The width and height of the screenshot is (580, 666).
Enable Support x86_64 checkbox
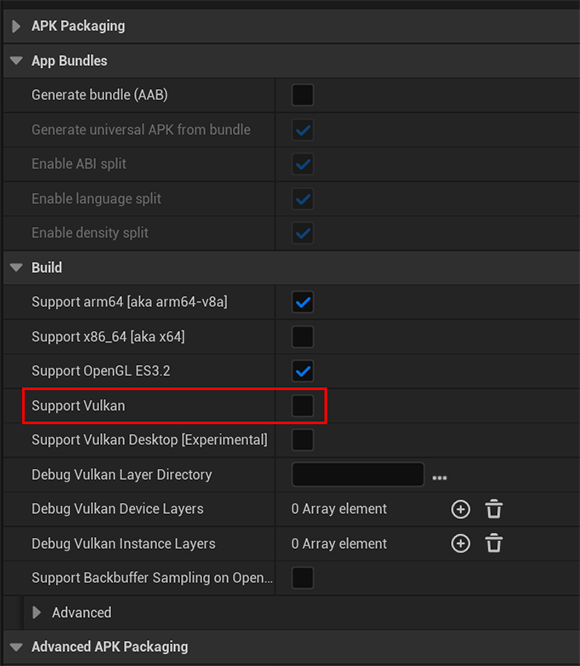[x=303, y=336]
